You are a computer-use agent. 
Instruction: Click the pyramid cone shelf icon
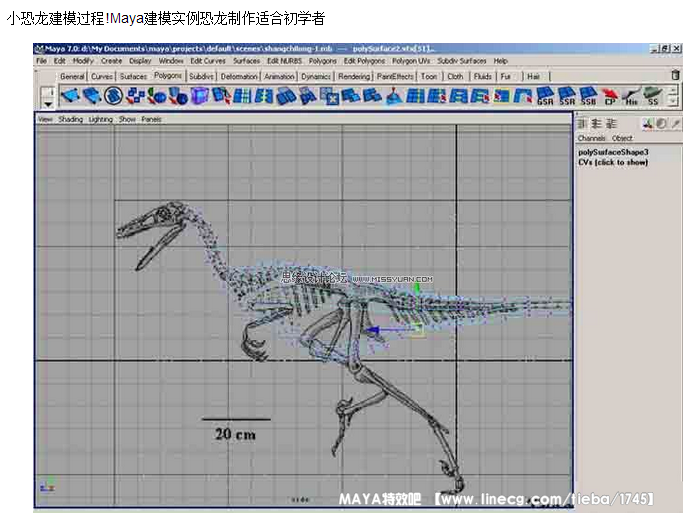pos(394,96)
